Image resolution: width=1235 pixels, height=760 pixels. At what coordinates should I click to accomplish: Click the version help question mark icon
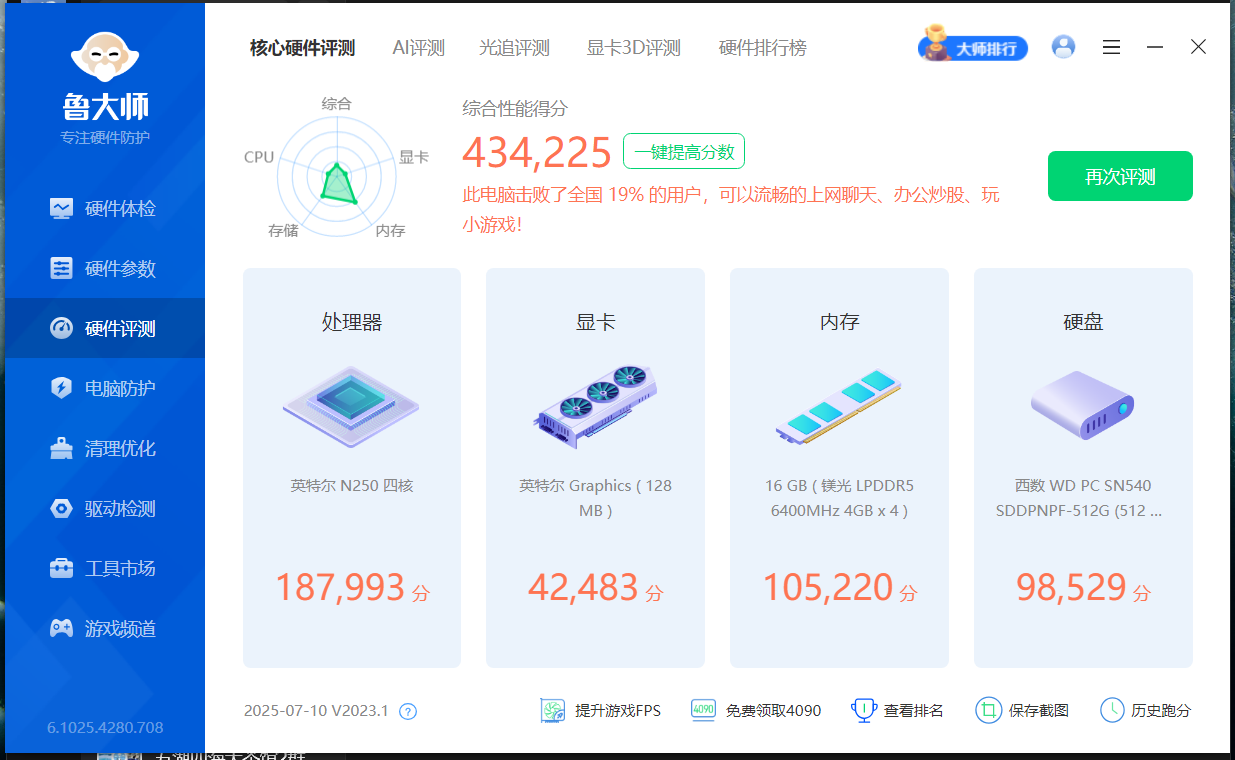(408, 711)
